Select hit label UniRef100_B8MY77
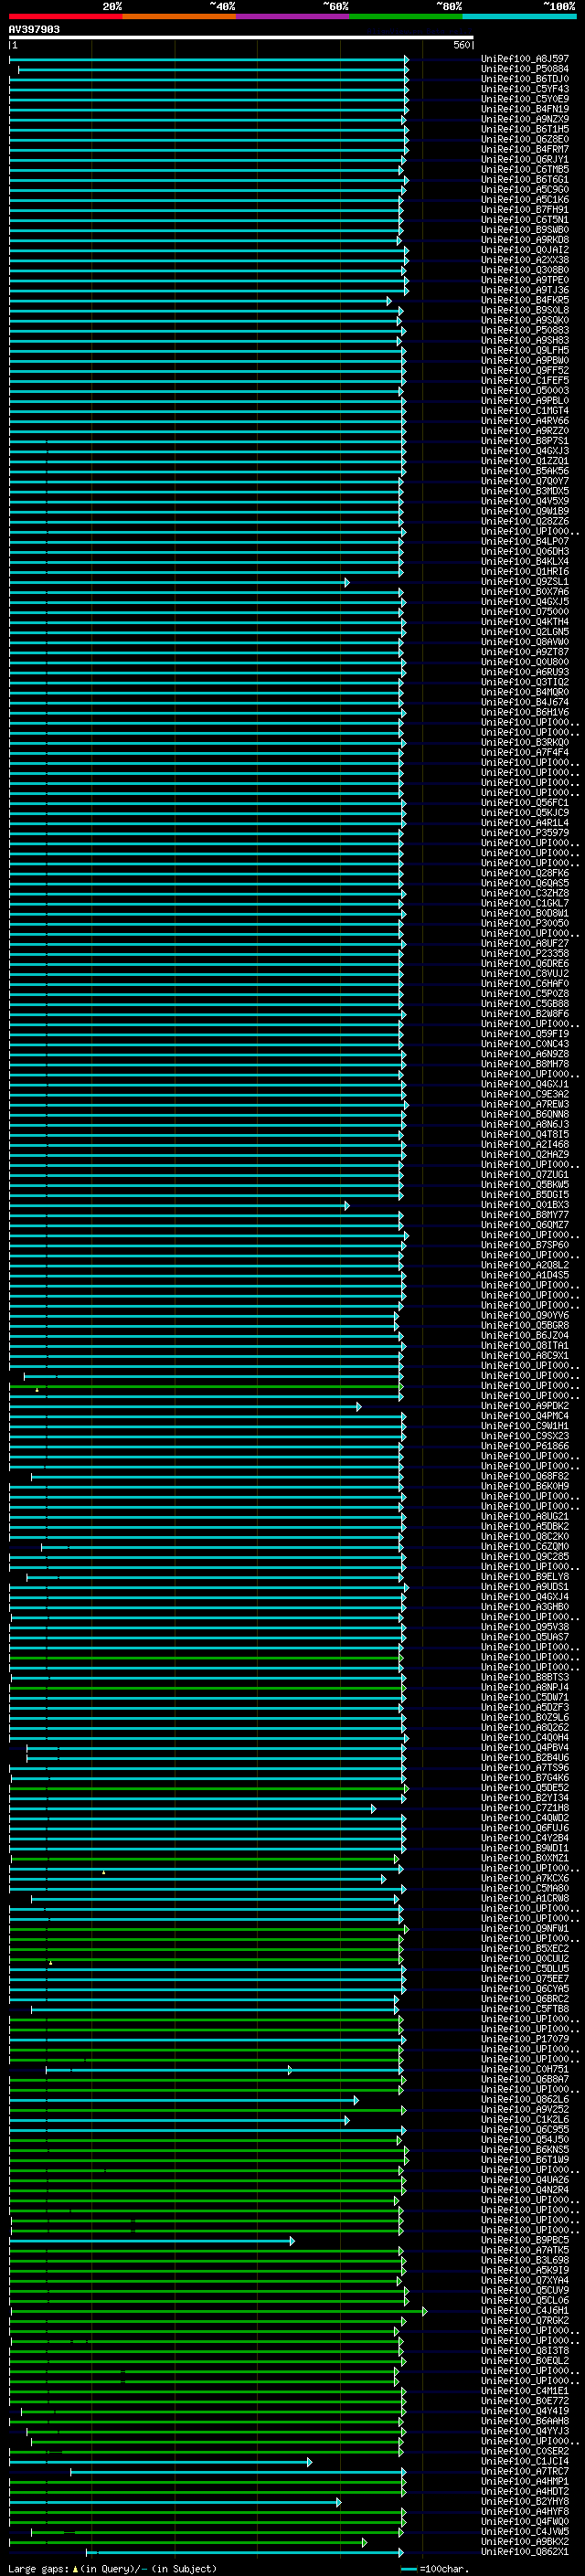The height and width of the screenshot is (2576, 585). click(525, 1215)
